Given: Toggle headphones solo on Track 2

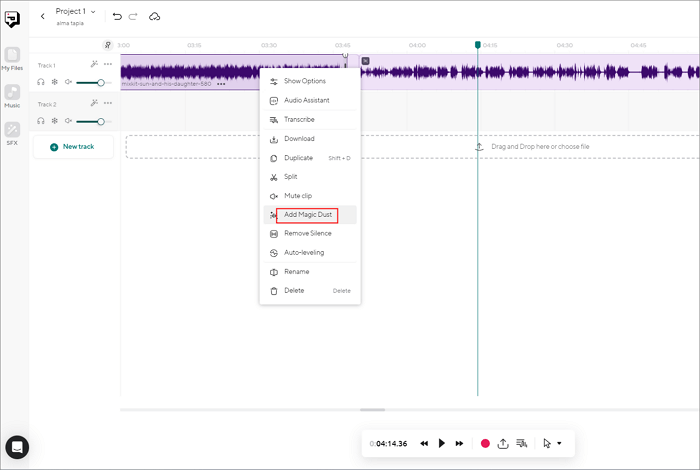Looking at the screenshot, I should 41,121.
